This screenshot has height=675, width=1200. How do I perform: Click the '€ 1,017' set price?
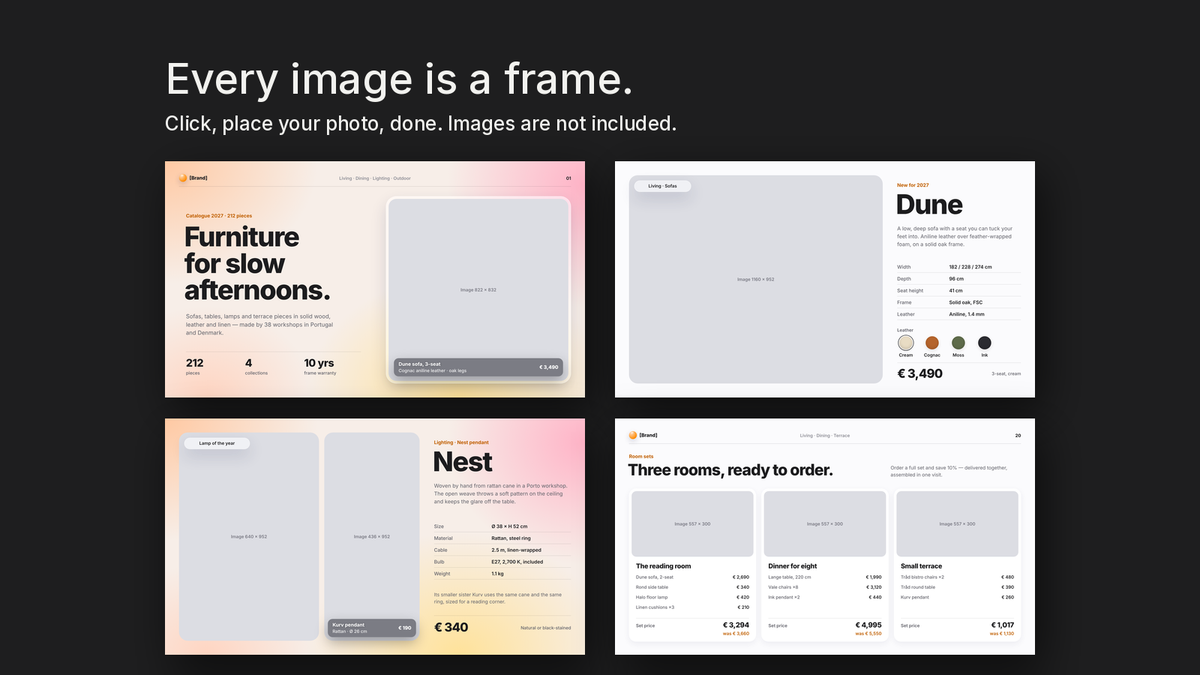click(x=1002, y=625)
